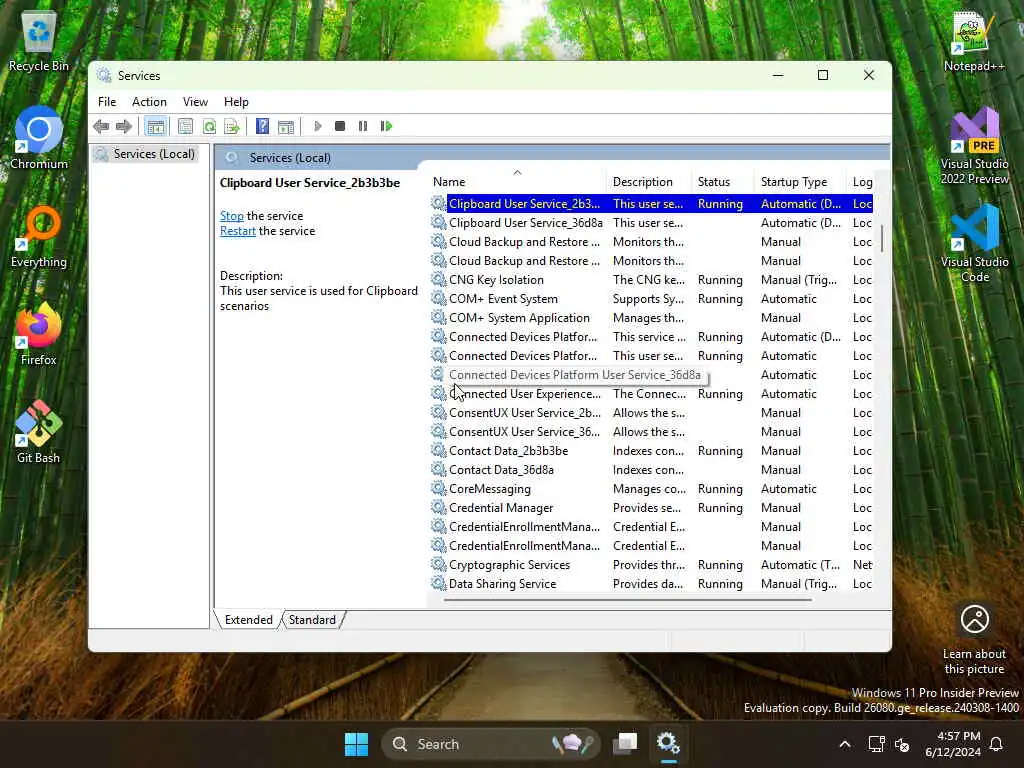Select Contact Data_36d8a service
The height and width of the screenshot is (768, 1024).
pyautogui.click(x=652, y=470)
